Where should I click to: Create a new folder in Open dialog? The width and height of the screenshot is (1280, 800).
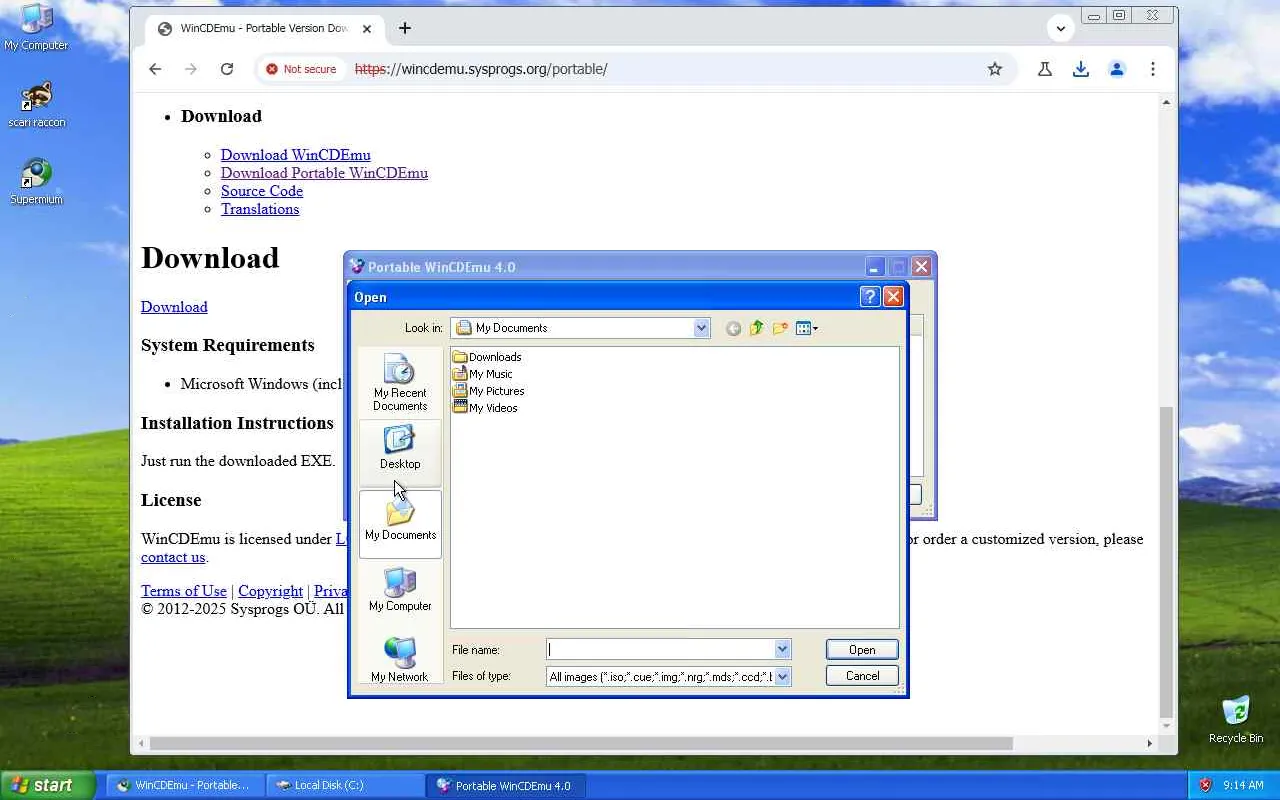tap(780, 328)
